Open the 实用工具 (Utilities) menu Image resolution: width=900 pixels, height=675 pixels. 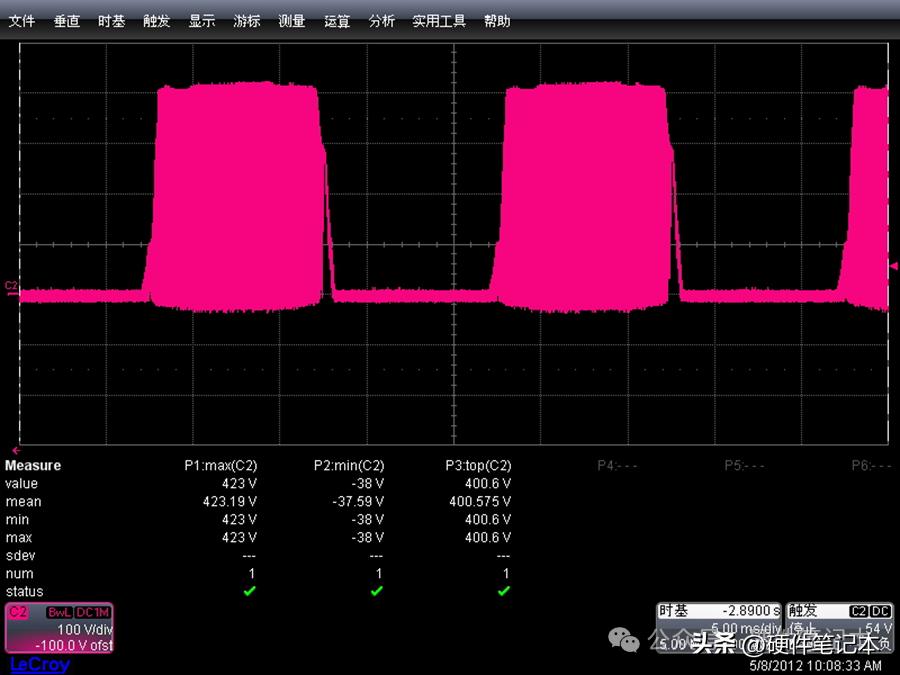(x=439, y=21)
